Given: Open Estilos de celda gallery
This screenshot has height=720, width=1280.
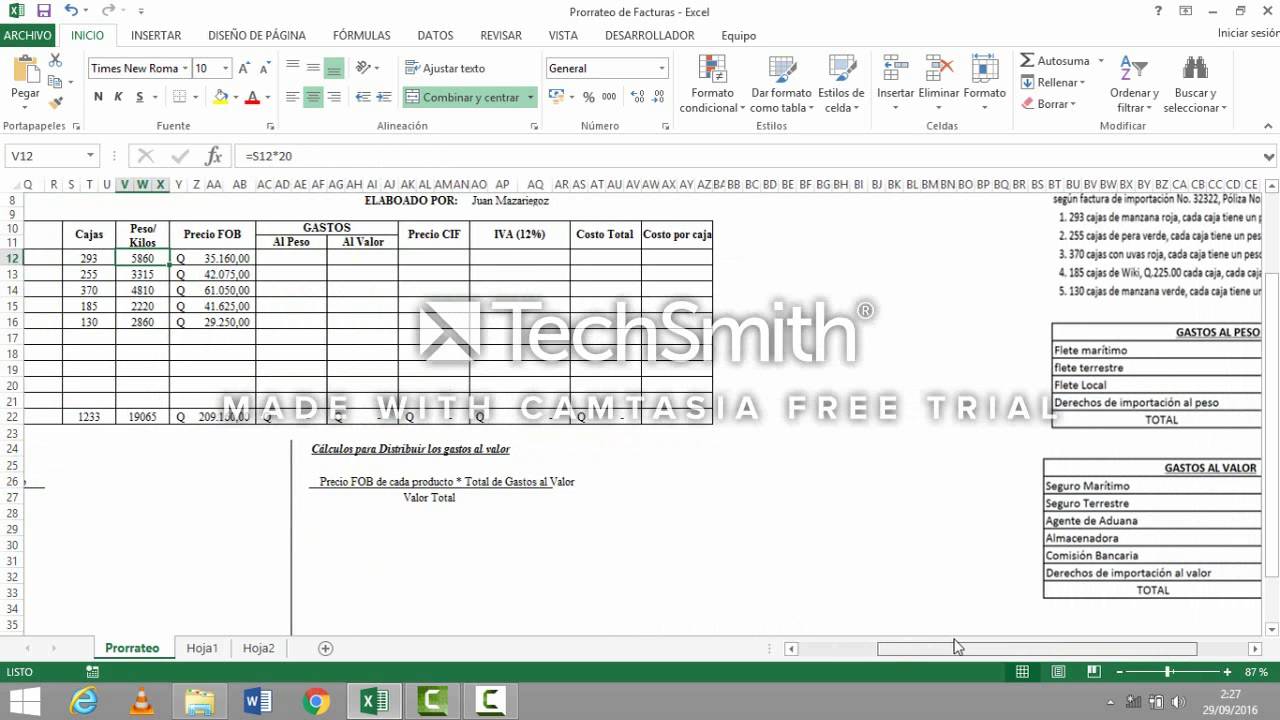Looking at the screenshot, I should click(x=841, y=85).
